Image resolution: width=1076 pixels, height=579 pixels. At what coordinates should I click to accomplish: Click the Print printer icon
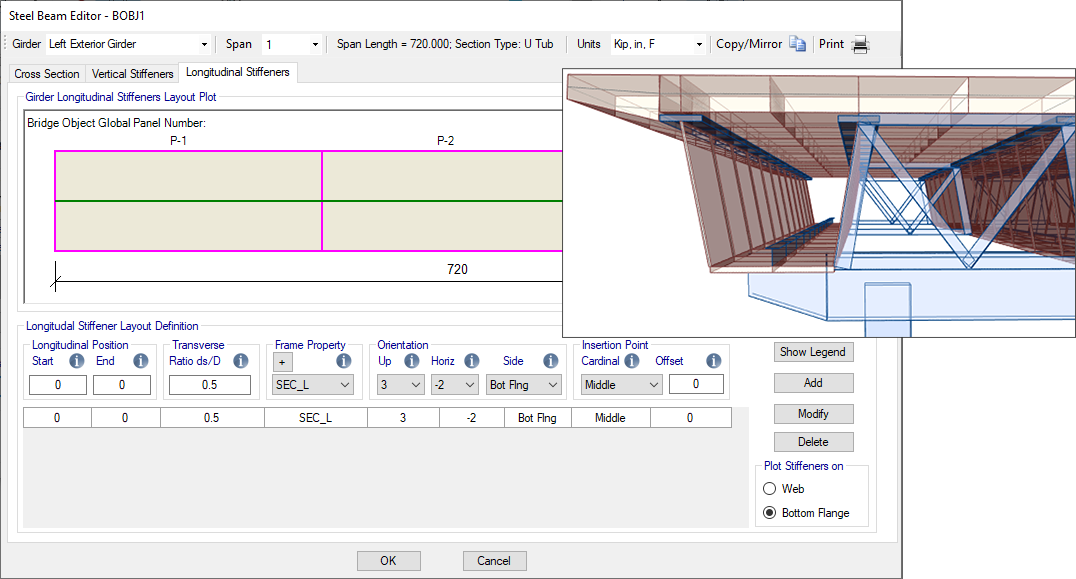pyautogui.click(x=861, y=45)
